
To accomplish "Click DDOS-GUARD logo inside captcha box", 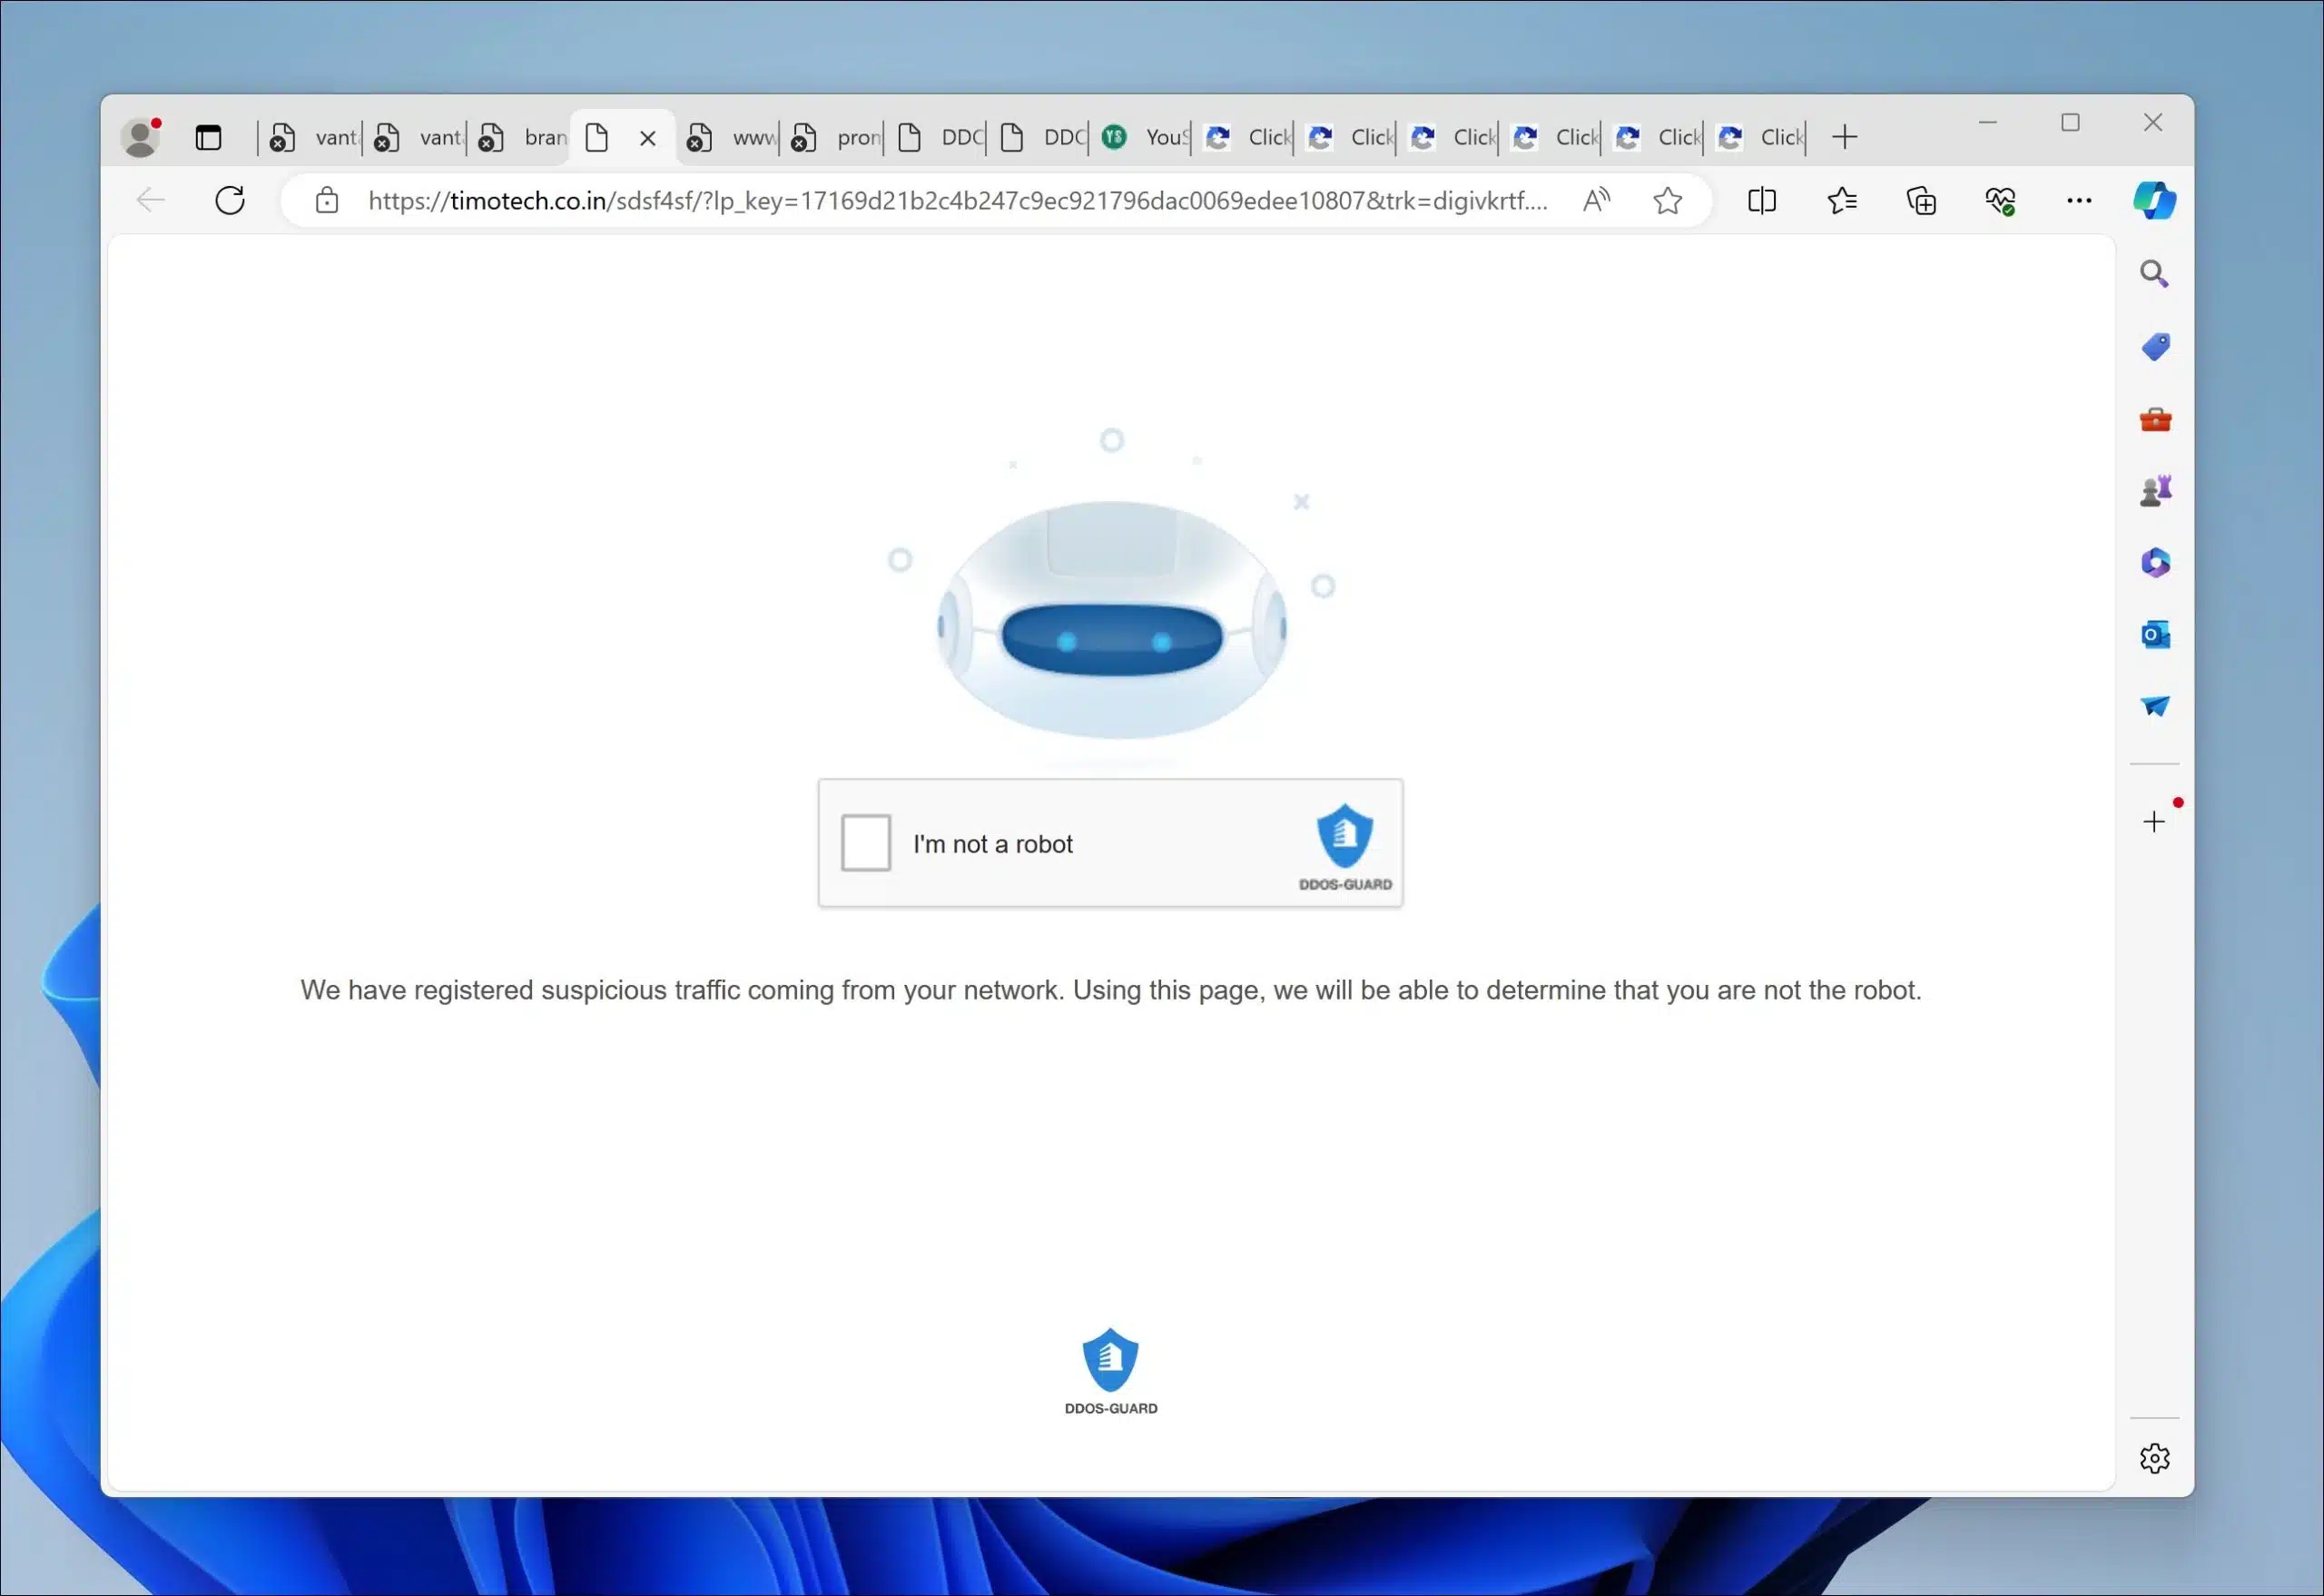I will click(x=1344, y=847).
